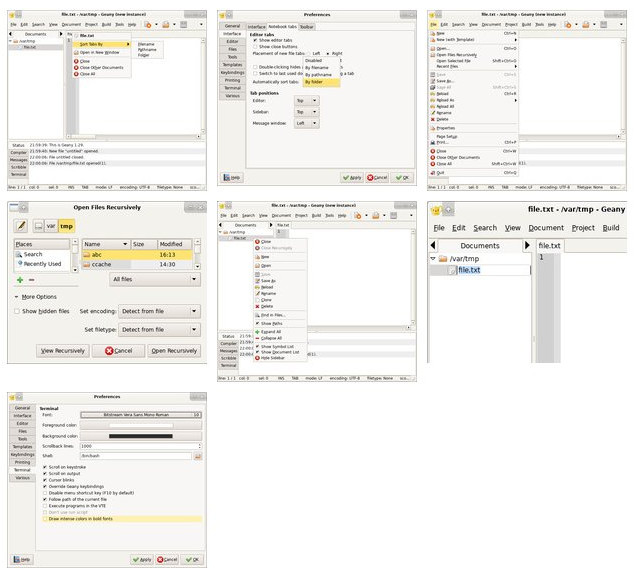This screenshot has width=636, height=578.
Task: Click the root drive icon in path bar
Action: tap(40, 227)
